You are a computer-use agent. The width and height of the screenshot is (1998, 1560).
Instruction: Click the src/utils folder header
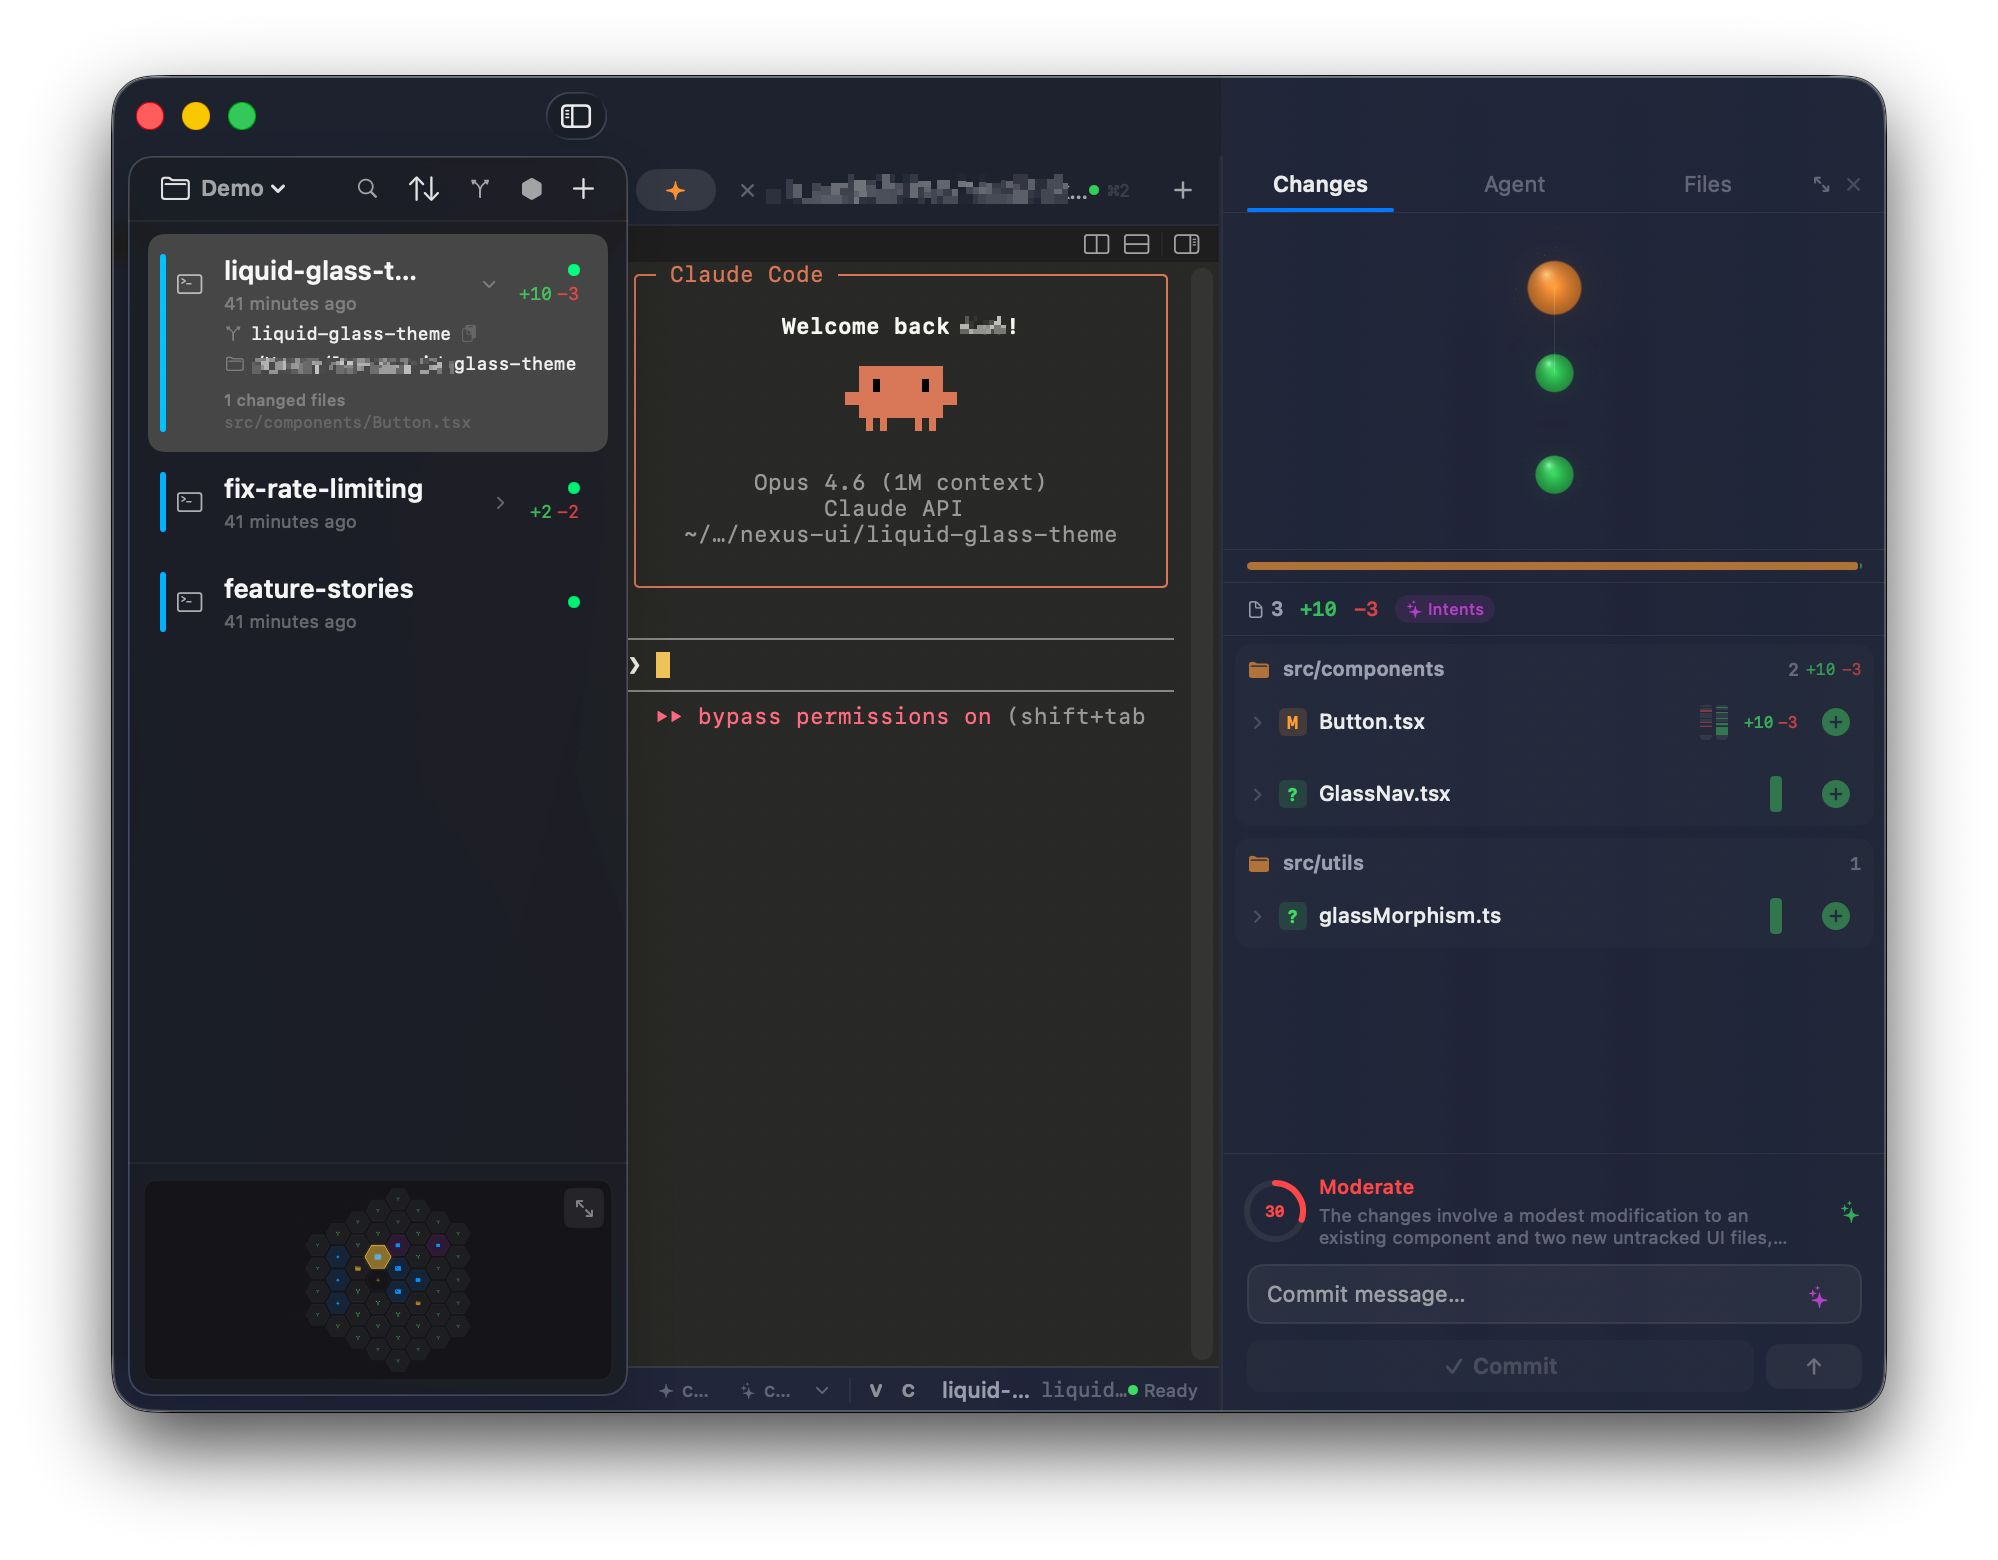1554,863
